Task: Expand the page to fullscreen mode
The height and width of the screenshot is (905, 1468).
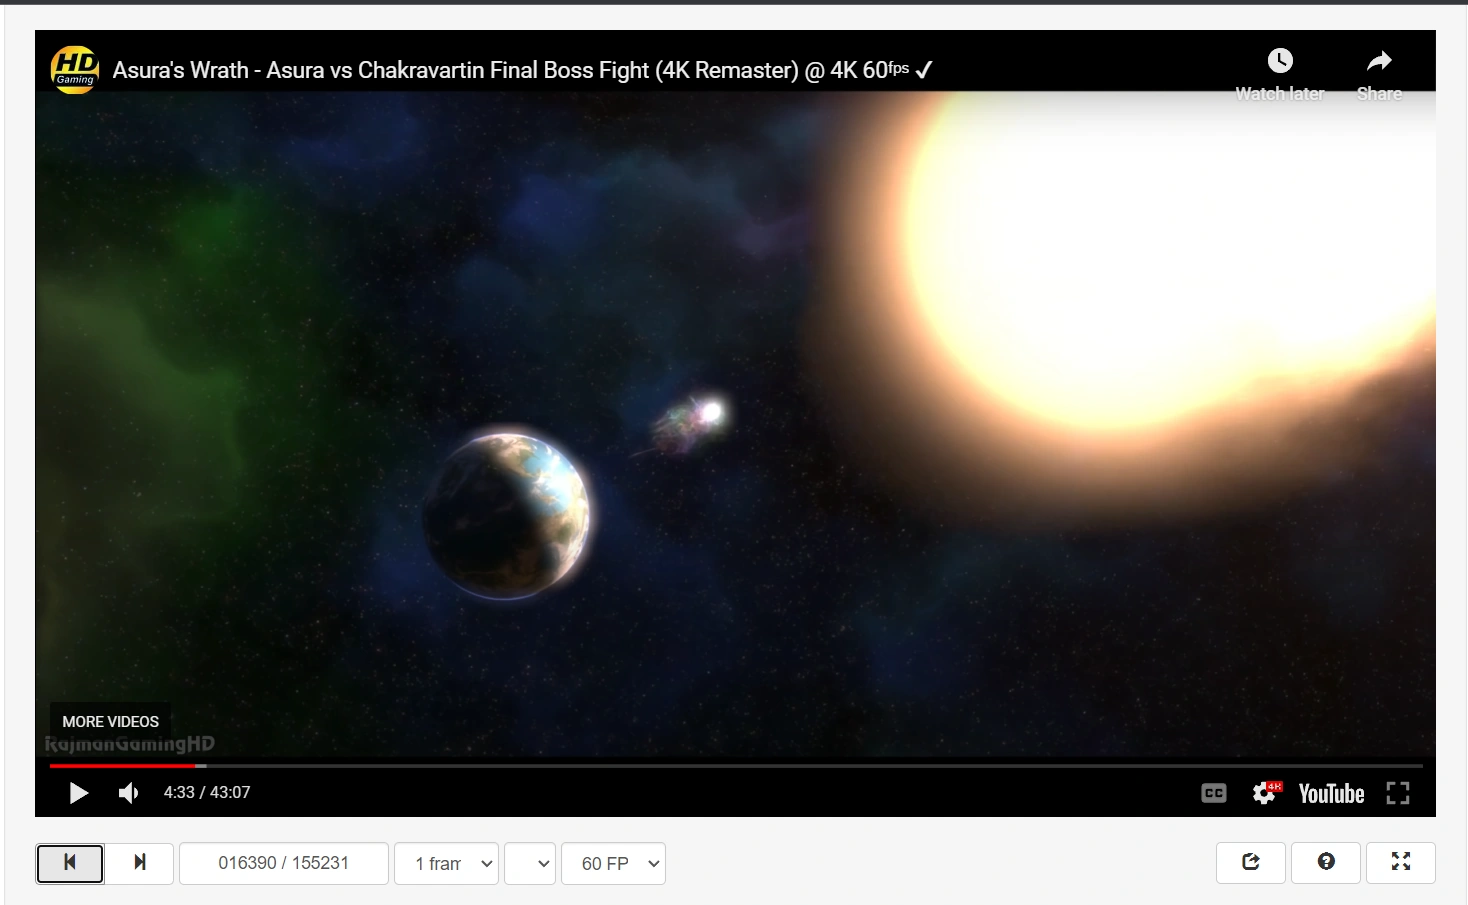Action: point(1401,863)
